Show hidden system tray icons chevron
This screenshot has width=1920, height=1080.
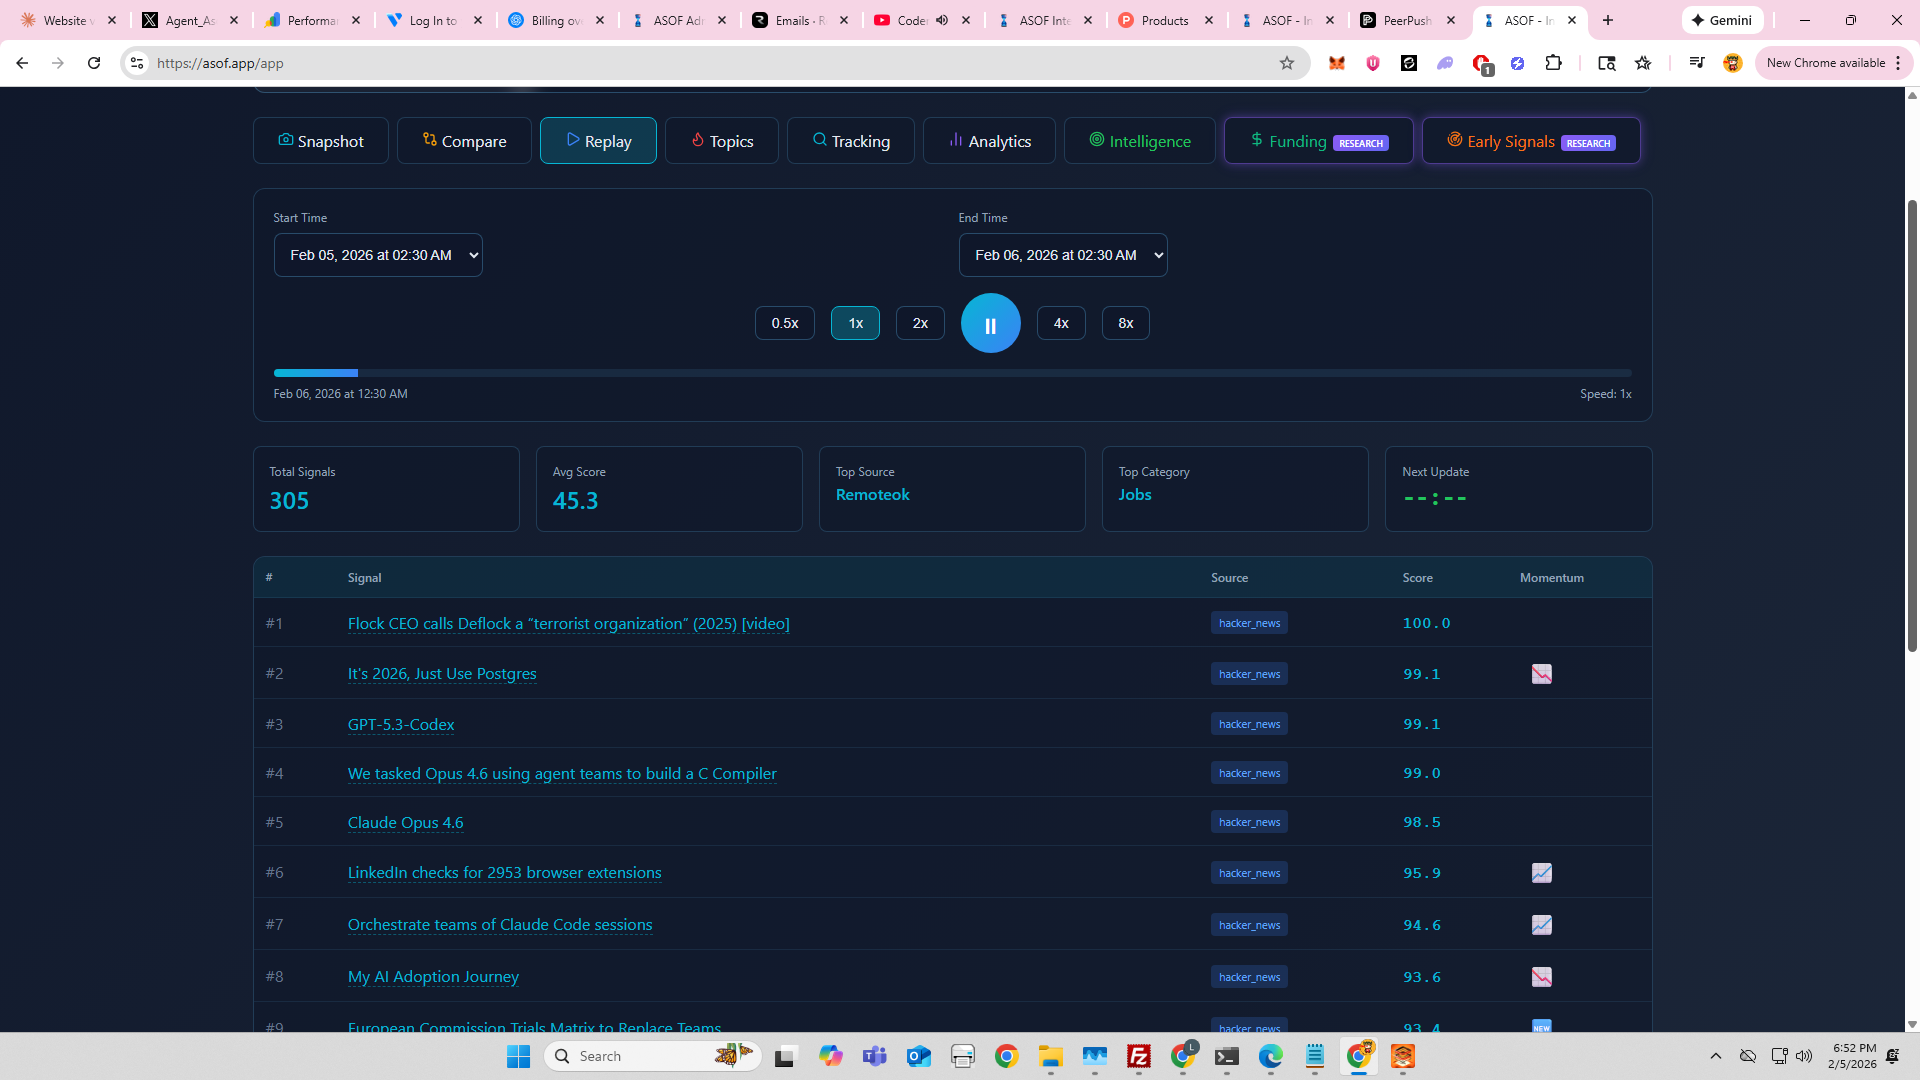click(x=1715, y=1056)
